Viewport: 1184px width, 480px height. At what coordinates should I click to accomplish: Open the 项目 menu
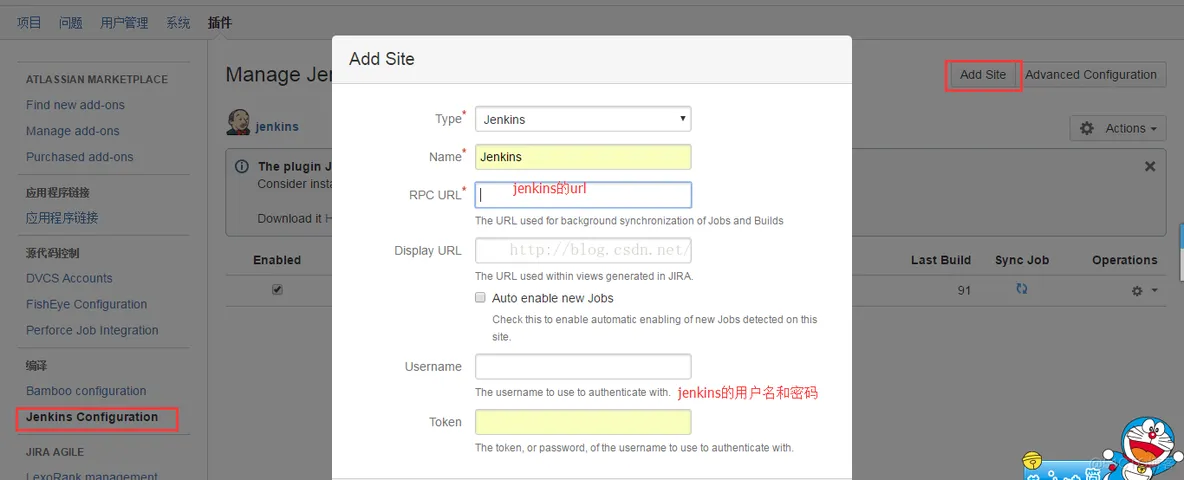(x=29, y=23)
